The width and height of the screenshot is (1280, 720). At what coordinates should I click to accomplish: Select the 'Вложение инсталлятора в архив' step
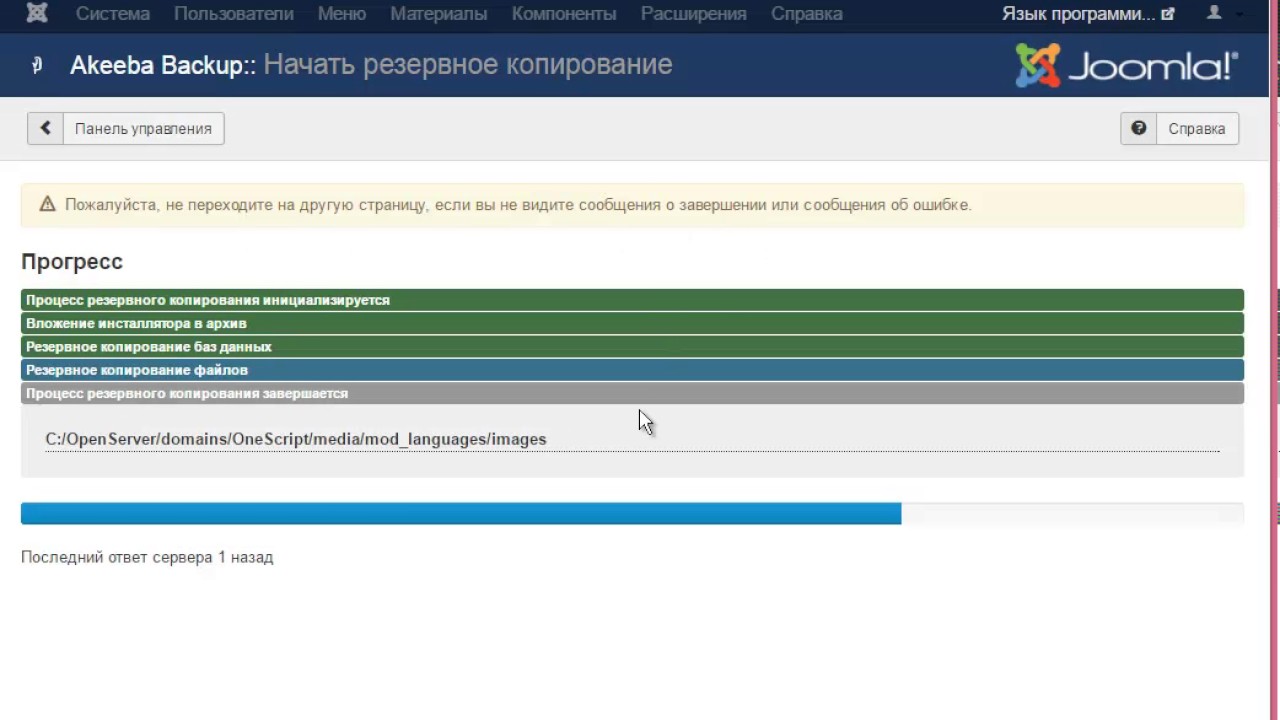pos(632,323)
